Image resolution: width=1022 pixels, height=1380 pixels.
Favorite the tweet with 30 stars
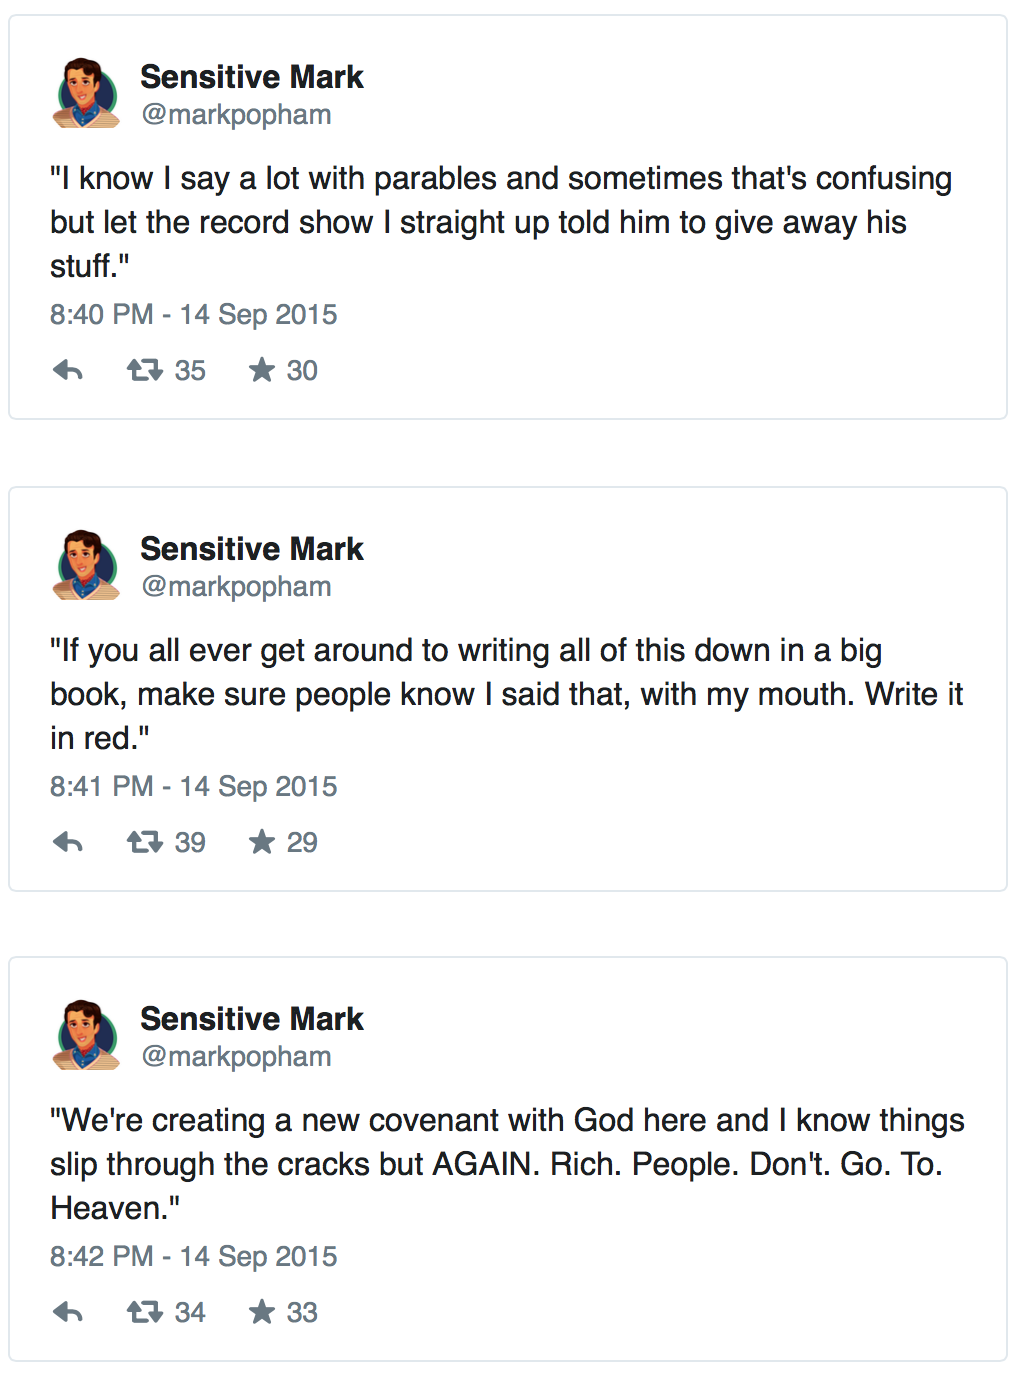click(x=262, y=371)
